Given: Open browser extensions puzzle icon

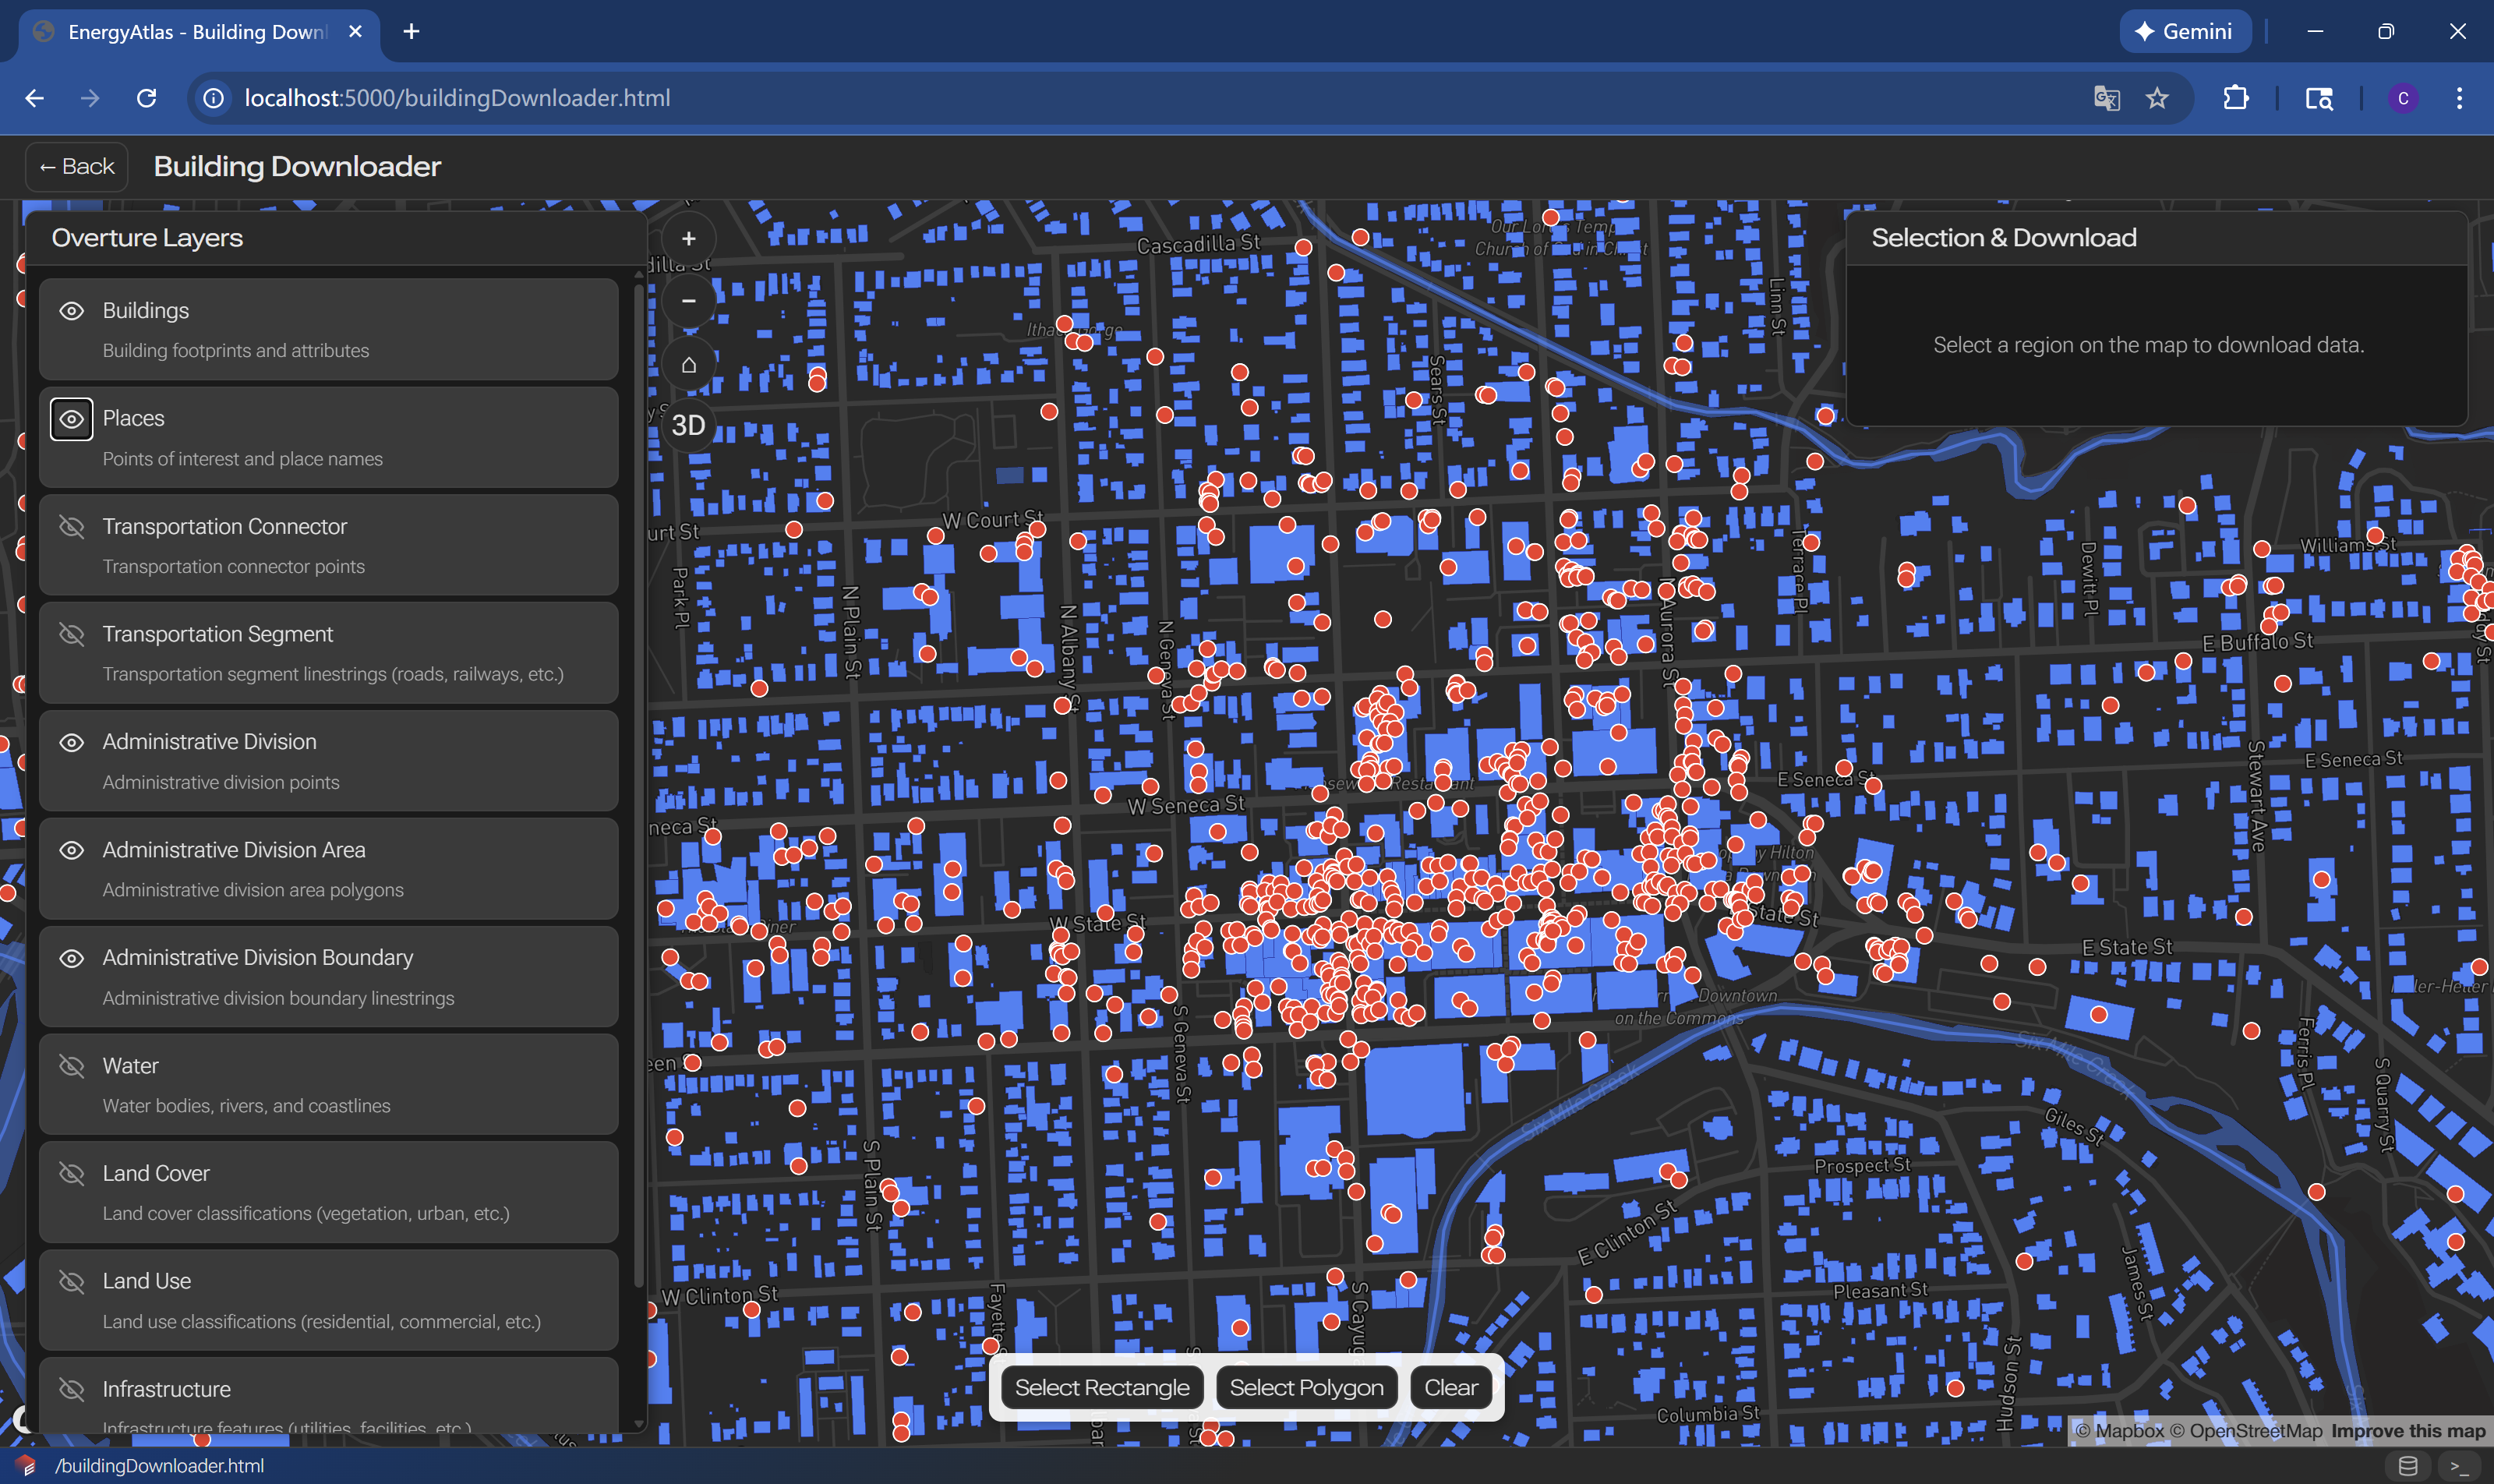Looking at the screenshot, I should coord(2235,98).
